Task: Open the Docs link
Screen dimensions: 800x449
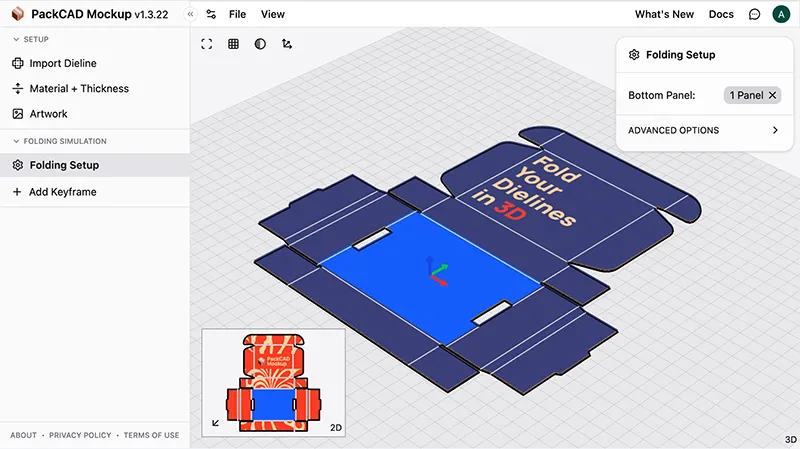Action: [x=721, y=14]
